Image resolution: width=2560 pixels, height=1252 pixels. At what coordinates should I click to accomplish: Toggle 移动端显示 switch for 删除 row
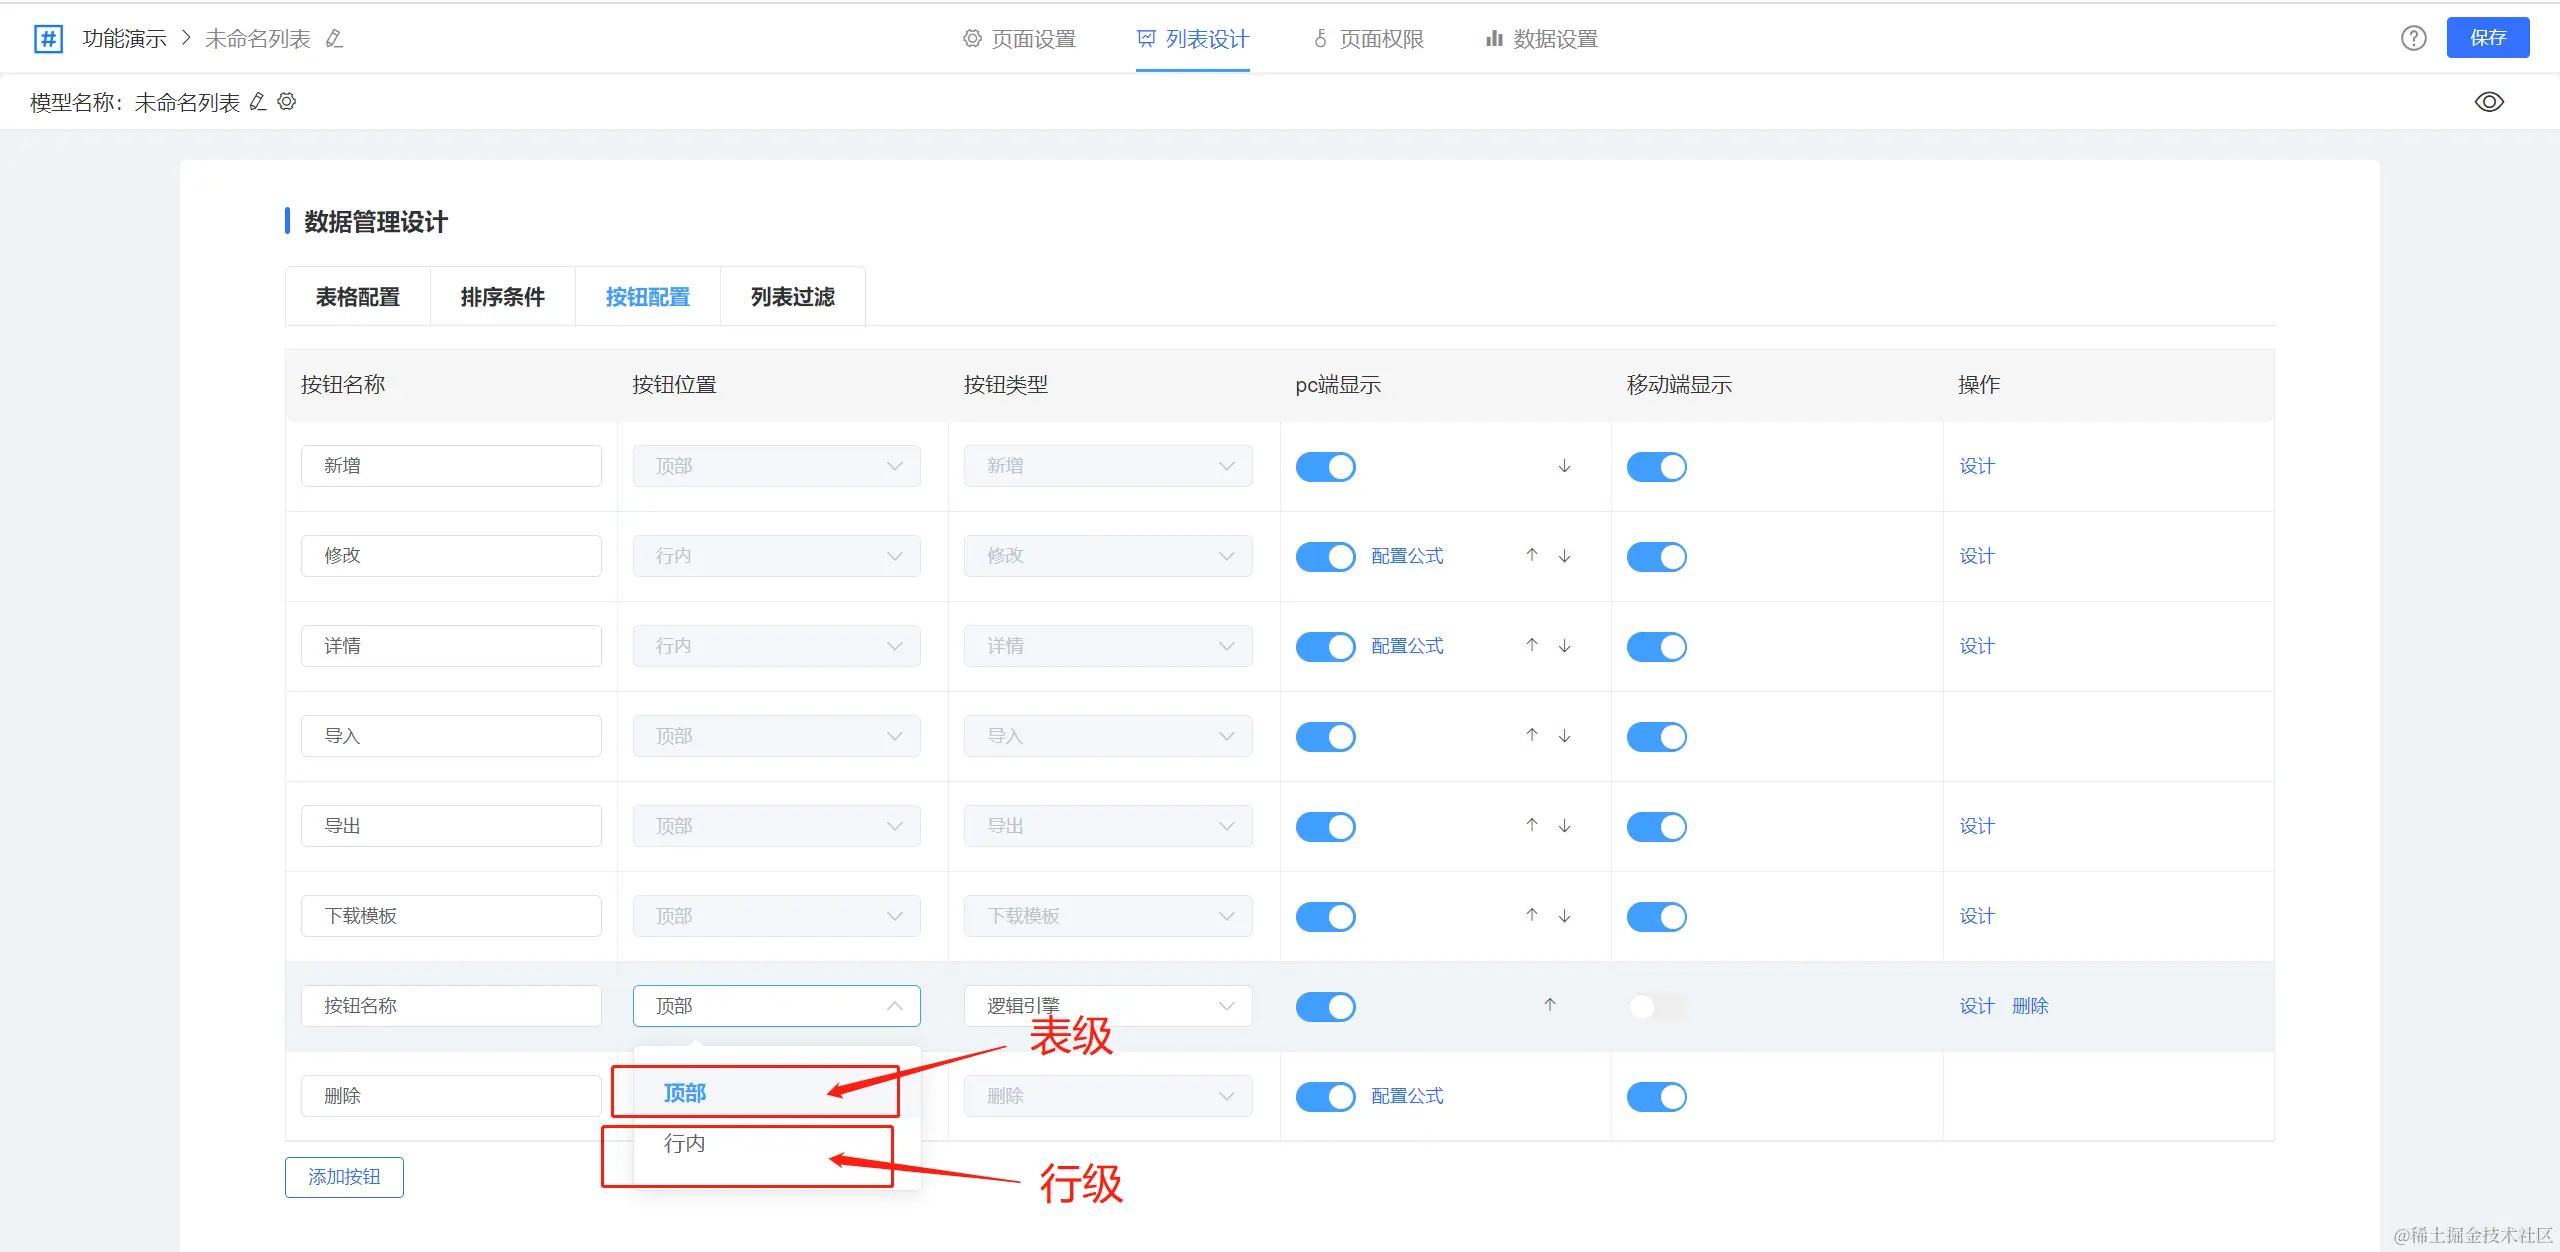click(x=1655, y=1097)
